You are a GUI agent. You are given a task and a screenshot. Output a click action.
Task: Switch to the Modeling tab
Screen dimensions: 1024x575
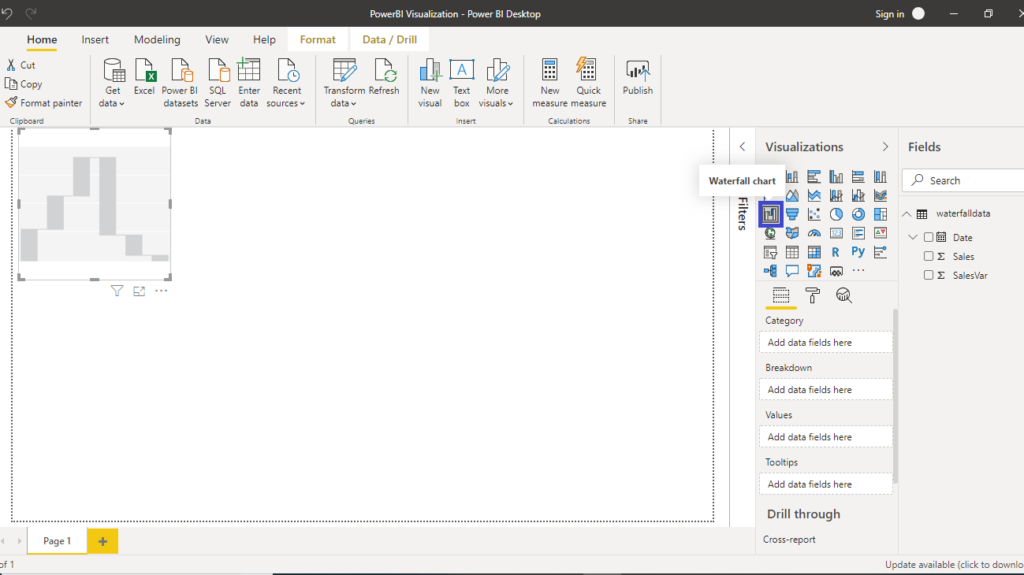tap(157, 40)
